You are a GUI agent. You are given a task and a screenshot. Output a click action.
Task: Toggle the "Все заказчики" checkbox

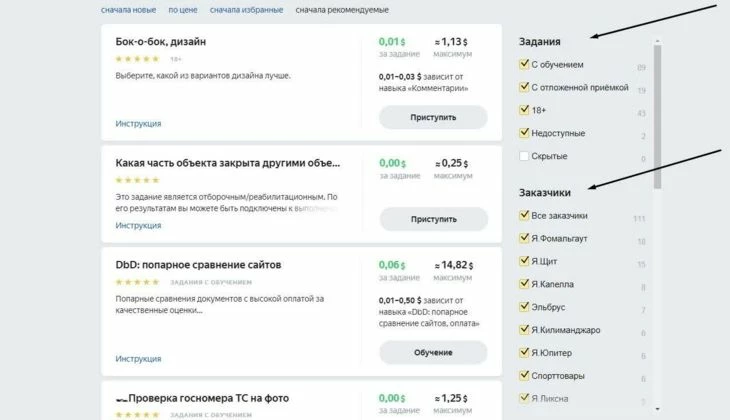pos(524,215)
